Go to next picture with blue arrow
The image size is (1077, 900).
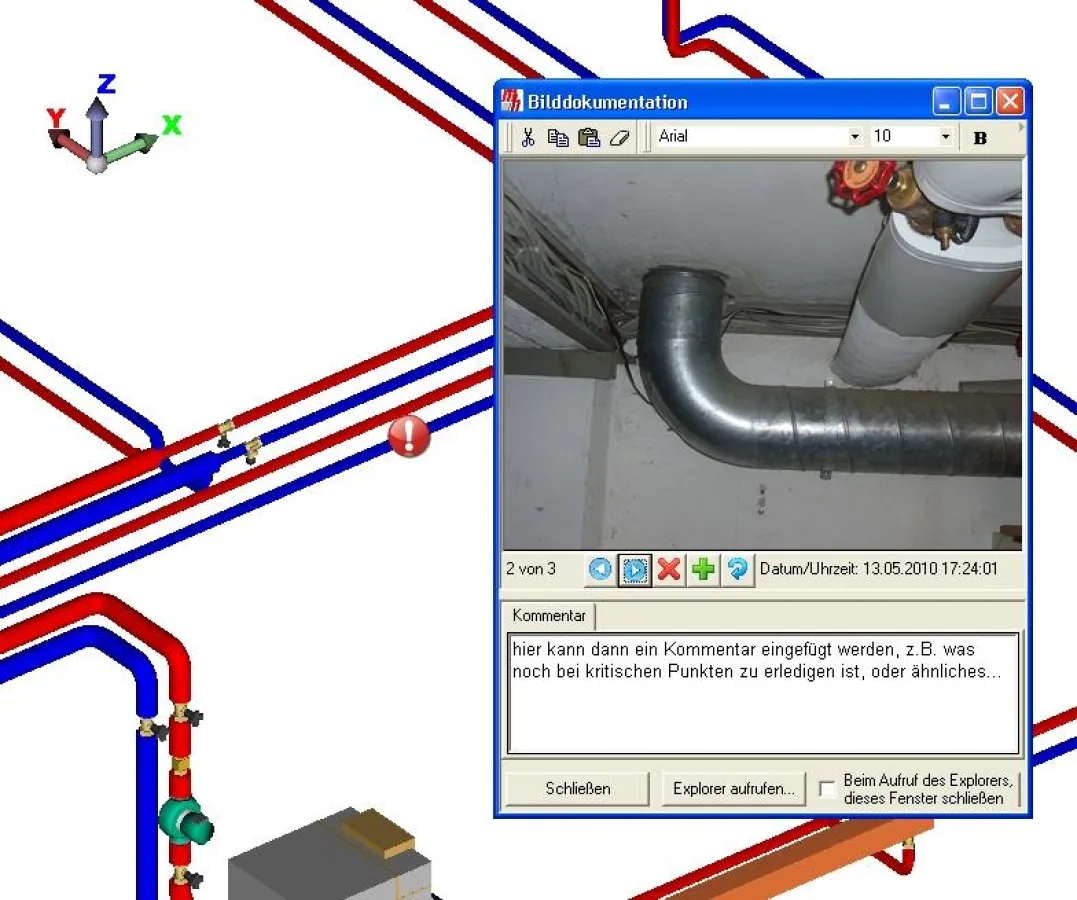[635, 570]
